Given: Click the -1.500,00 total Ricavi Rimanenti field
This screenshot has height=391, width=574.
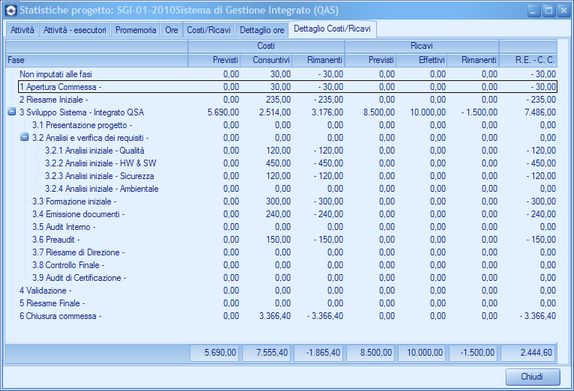Looking at the screenshot, I should [x=473, y=353].
